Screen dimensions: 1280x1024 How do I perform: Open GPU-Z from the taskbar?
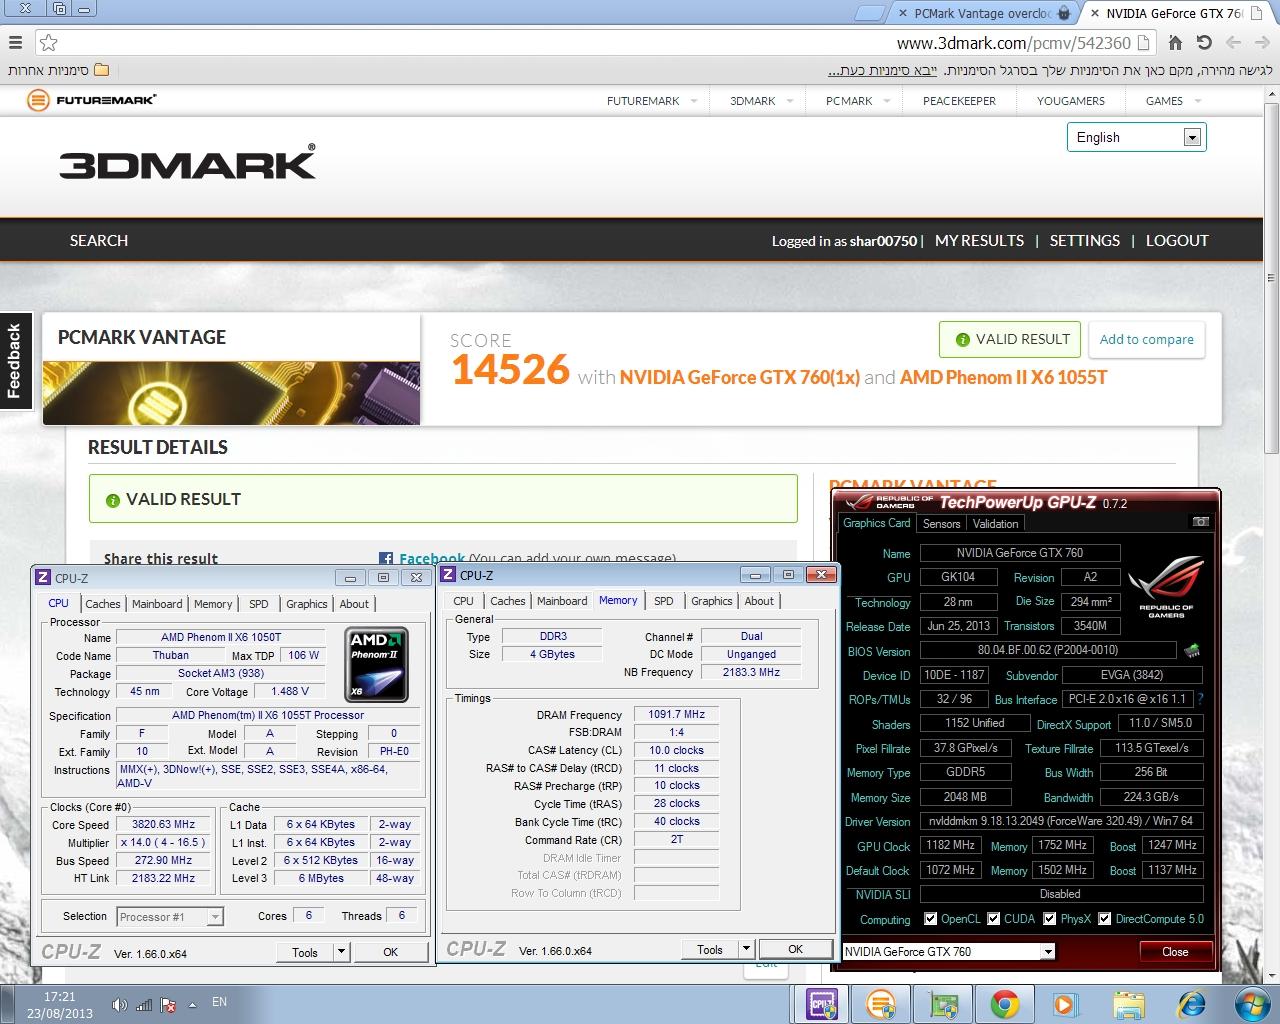(x=943, y=1003)
